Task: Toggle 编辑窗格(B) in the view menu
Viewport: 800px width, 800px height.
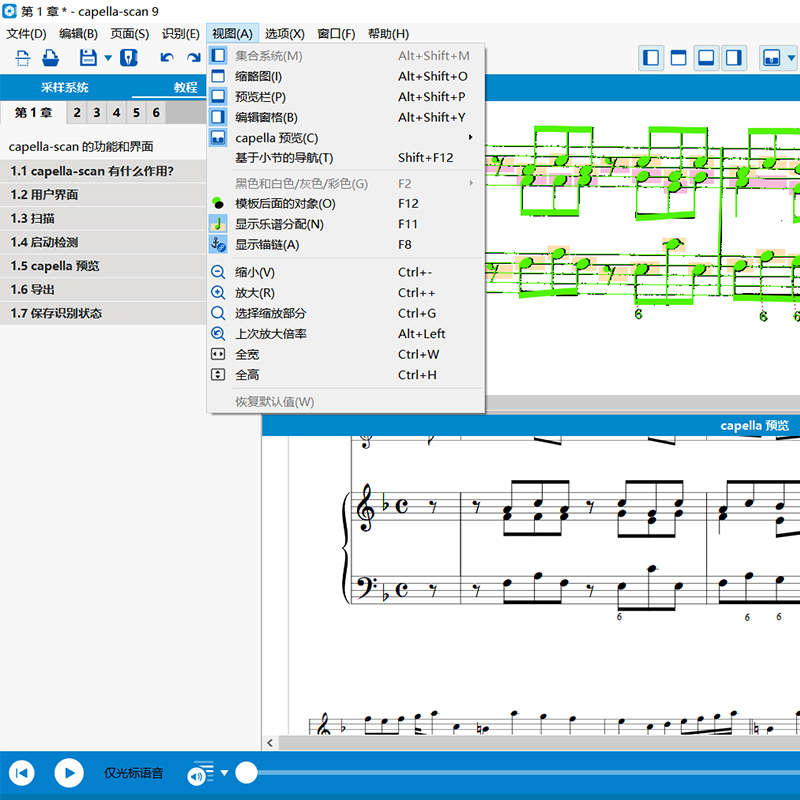Action: pos(345,117)
